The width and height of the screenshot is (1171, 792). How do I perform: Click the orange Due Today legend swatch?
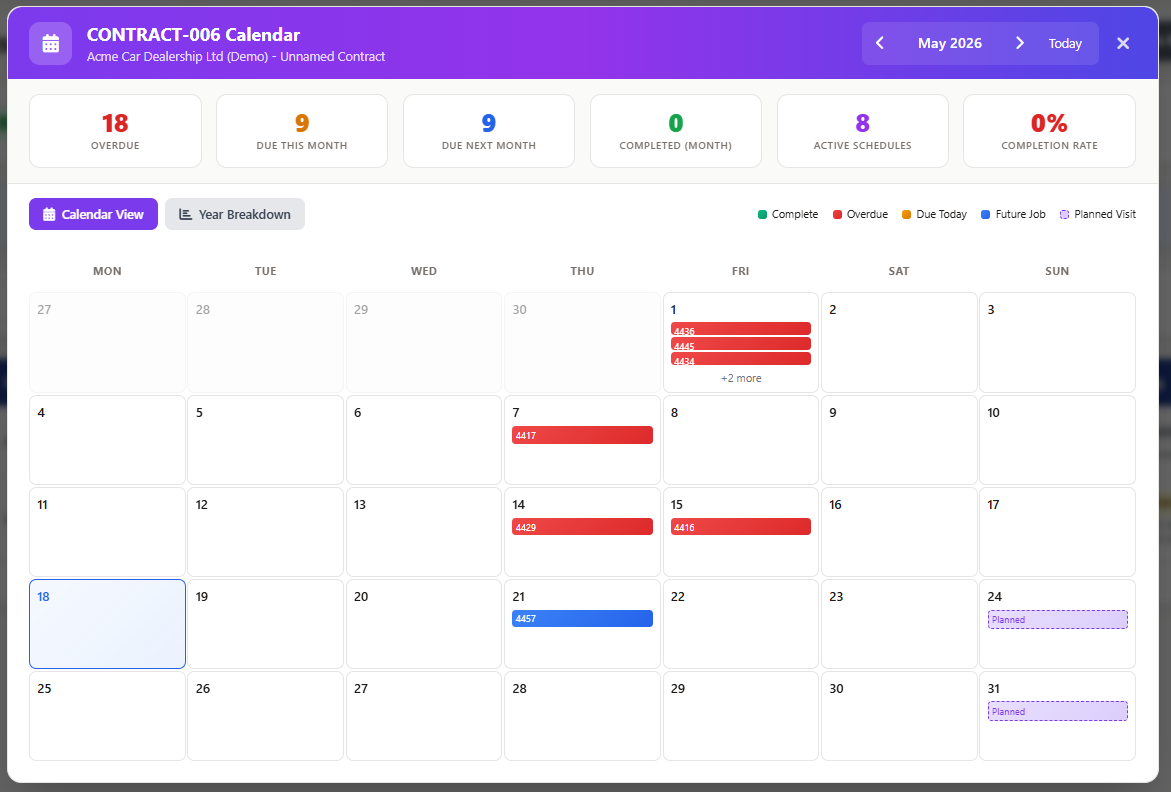click(x=907, y=214)
